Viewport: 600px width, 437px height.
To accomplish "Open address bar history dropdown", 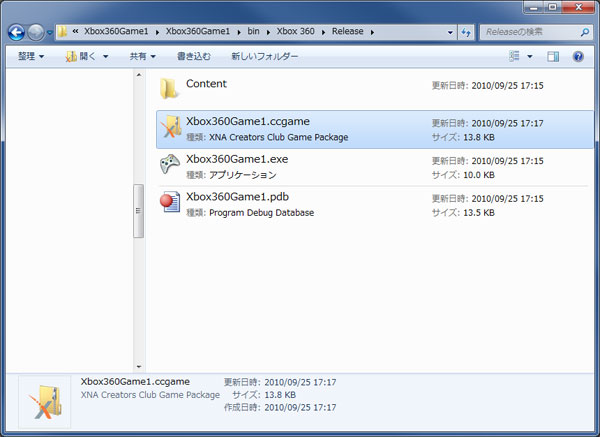I will [450, 33].
